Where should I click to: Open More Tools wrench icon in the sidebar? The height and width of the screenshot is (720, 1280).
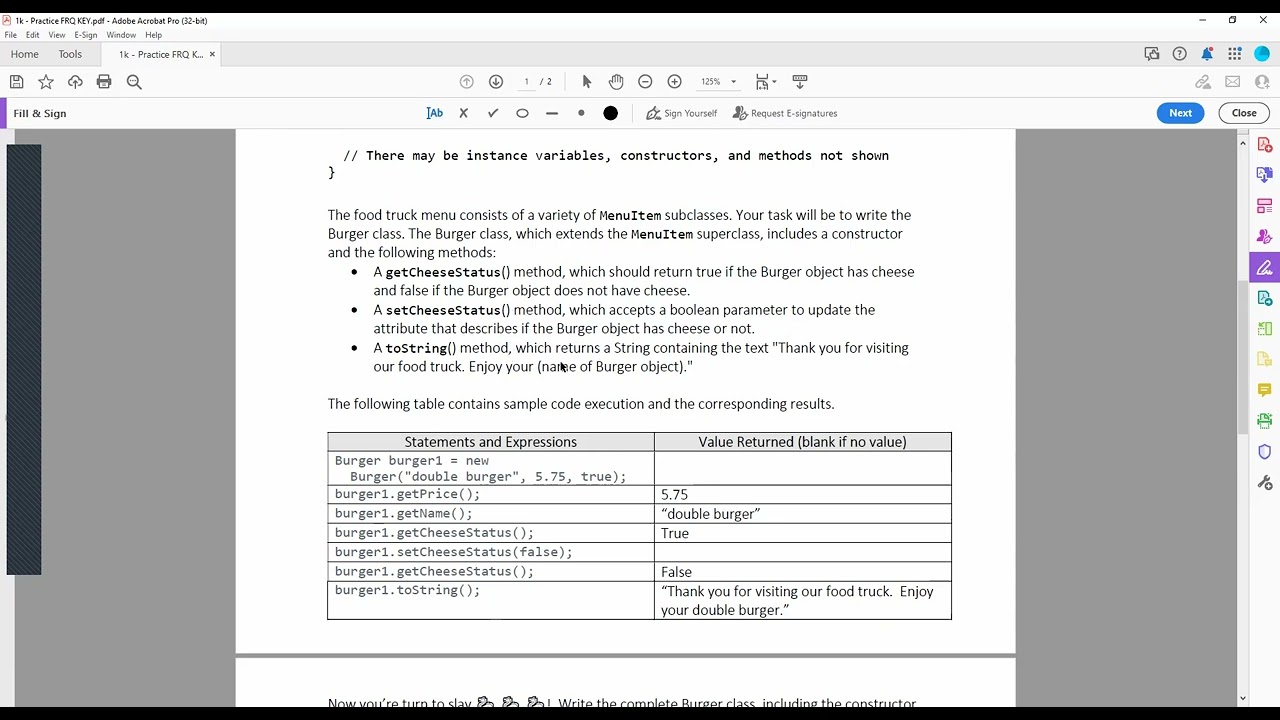click(x=1265, y=483)
